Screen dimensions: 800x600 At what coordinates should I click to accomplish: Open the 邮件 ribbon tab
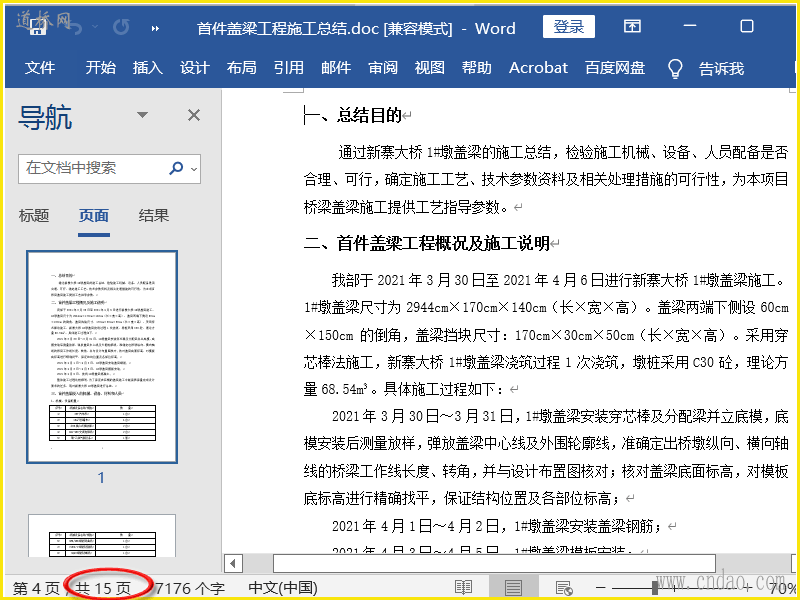pyautogui.click(x=336, y=67)
